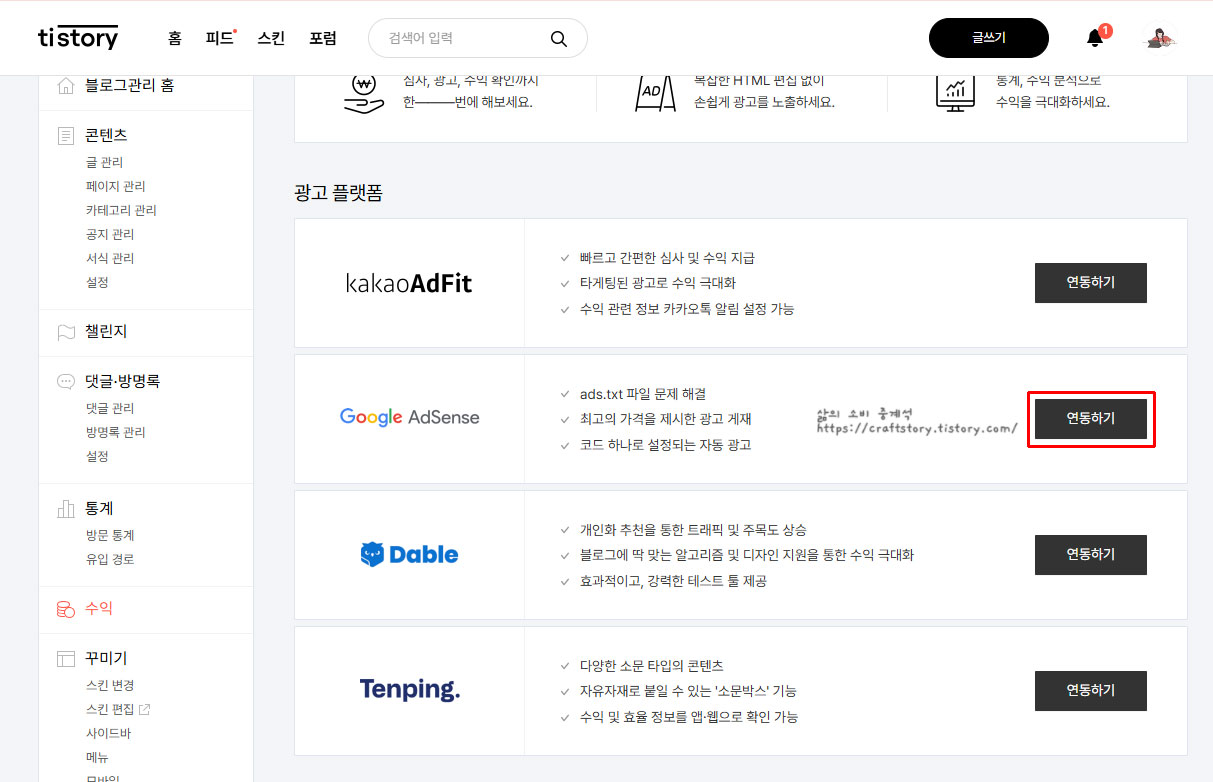The height and width of the screenshot is (782, 1213).
Task: Go to 메뉴 under 꾸미기
Action: (x=97, y=757)
